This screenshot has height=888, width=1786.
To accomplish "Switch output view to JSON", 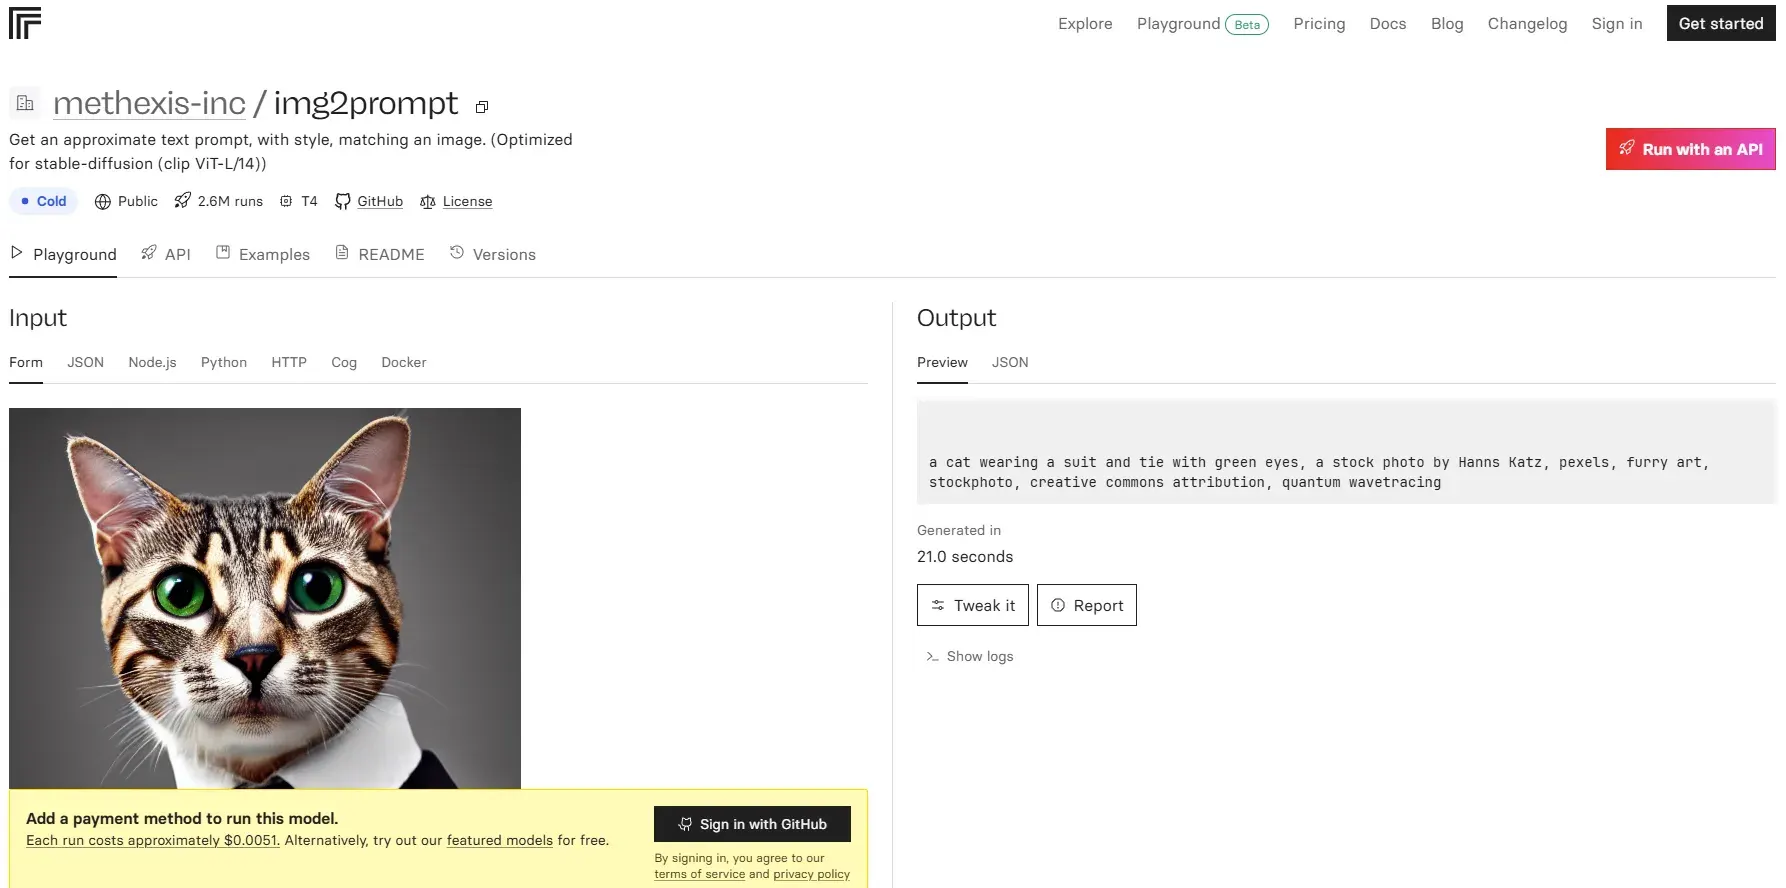I will click(1010, 362).
